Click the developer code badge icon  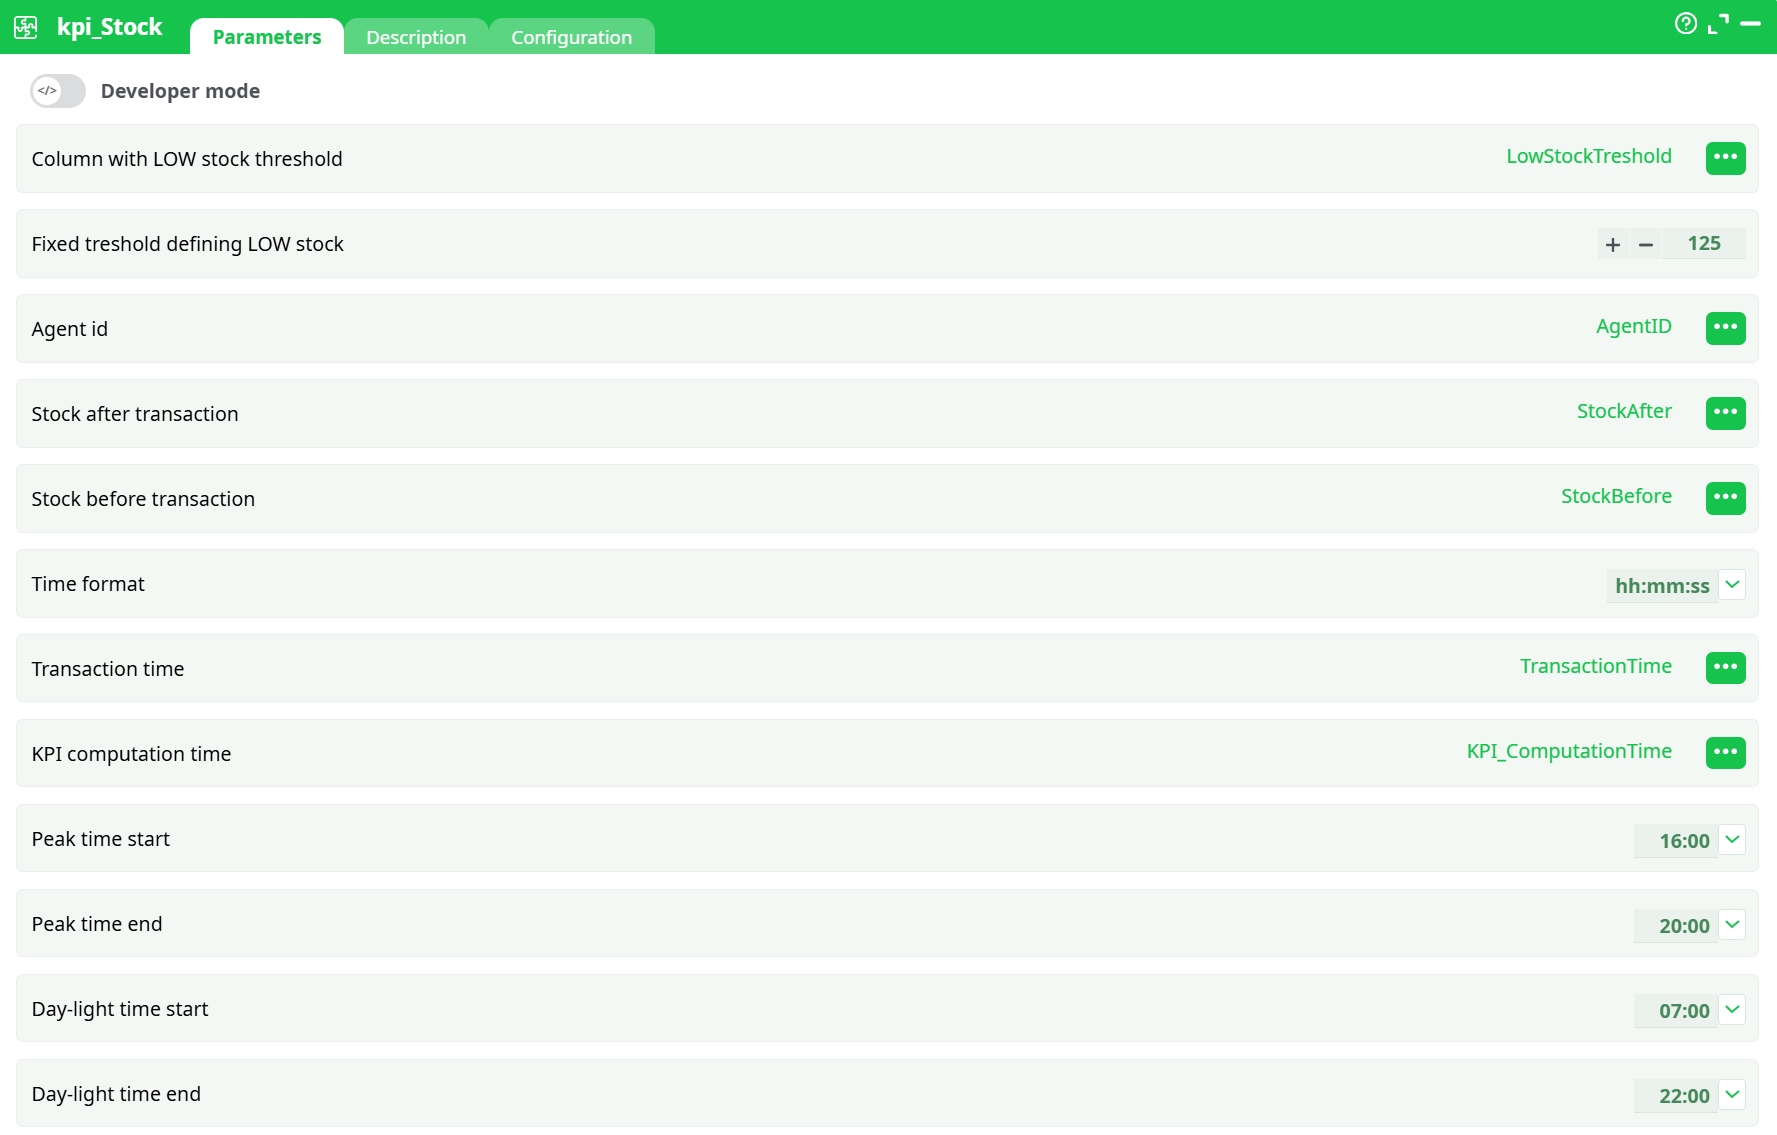click(47, 90)
